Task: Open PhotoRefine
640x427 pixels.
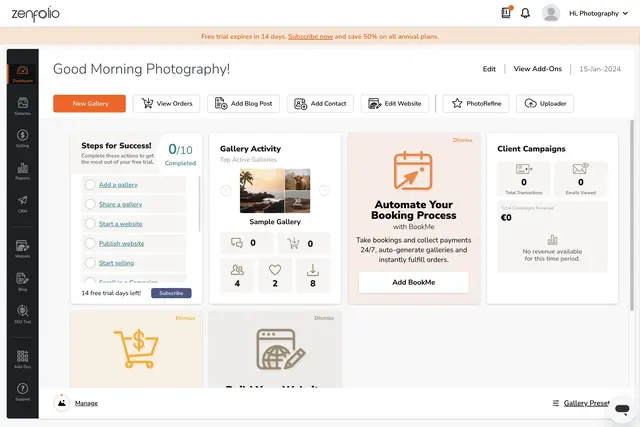Action: tap(476, 103)
